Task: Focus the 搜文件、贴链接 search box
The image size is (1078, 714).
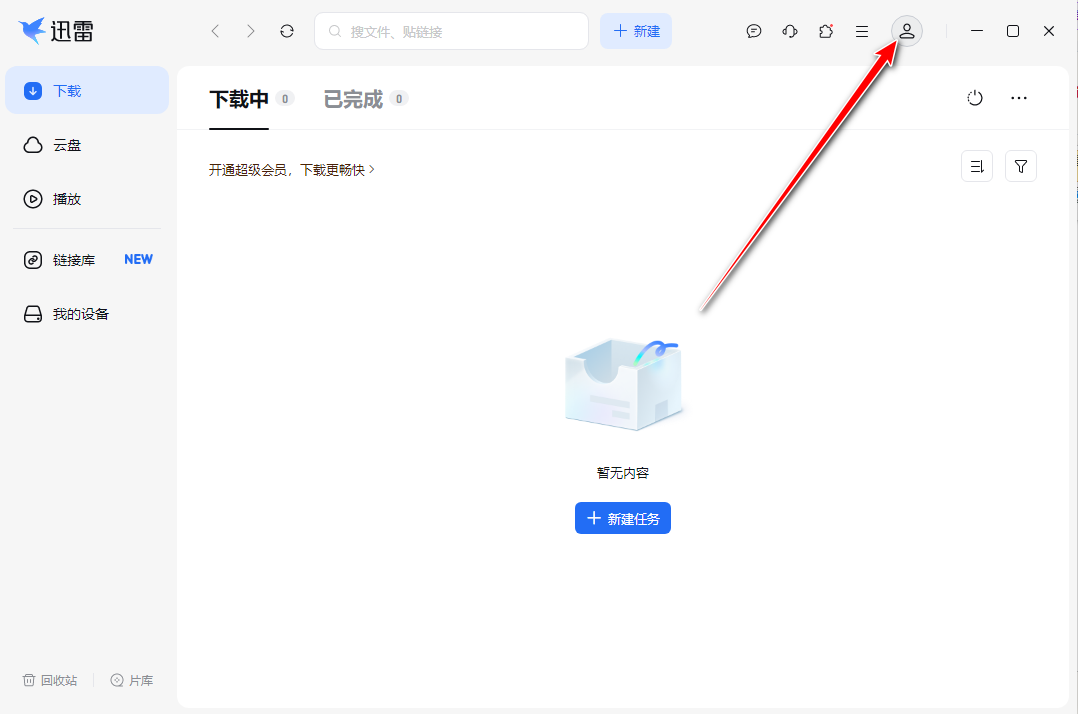Action: point(451,31)
